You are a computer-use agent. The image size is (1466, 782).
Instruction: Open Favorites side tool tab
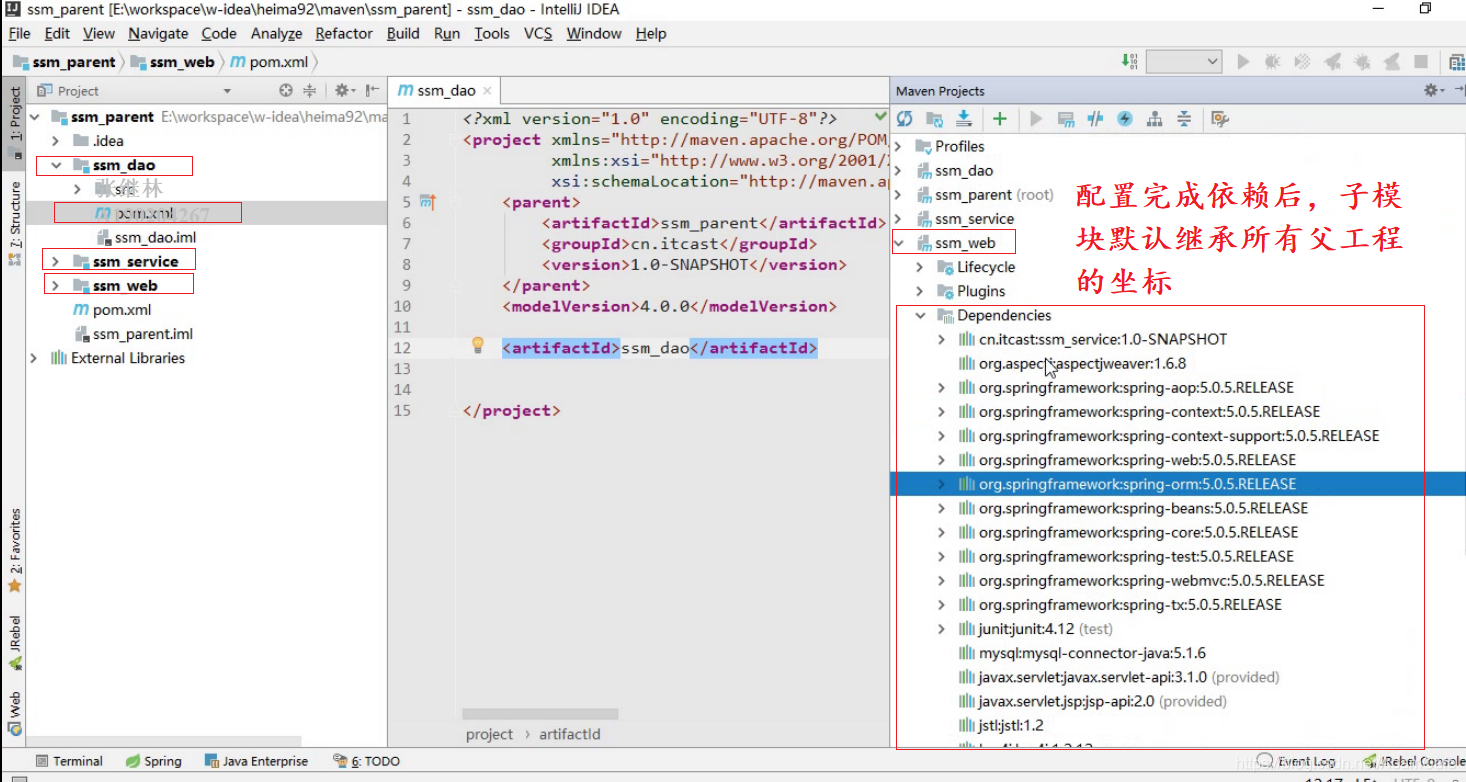15,550
